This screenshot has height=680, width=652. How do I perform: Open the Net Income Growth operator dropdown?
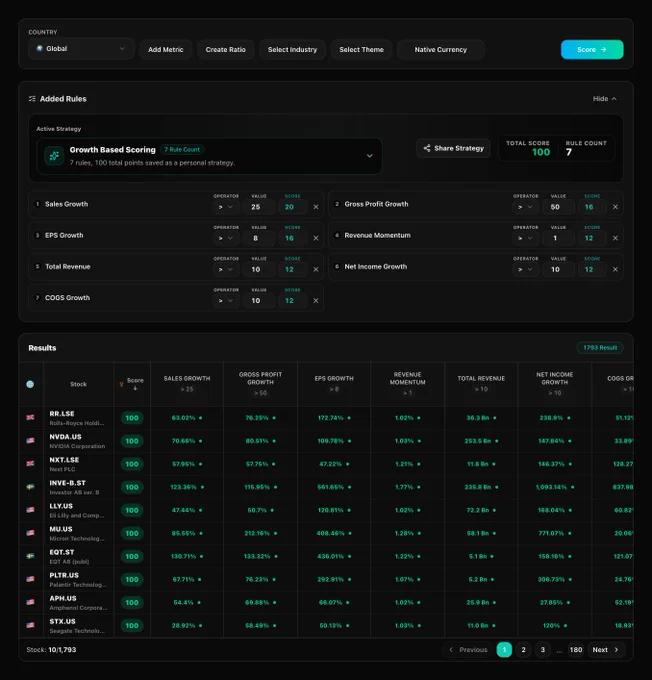click(525, 270)
